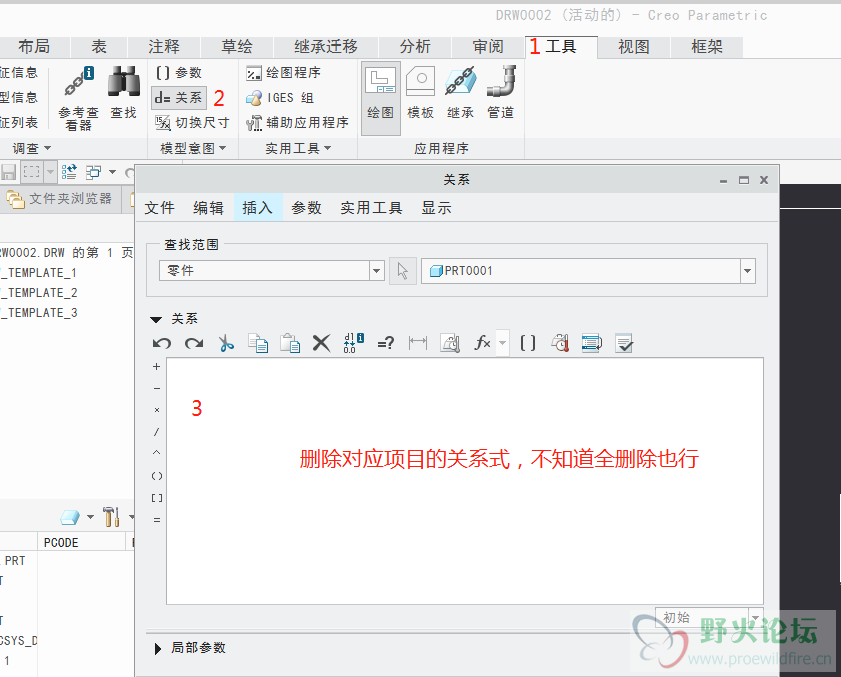
Task: Open the 文件夹浏览器 tab
Action: tap(60, 199)
